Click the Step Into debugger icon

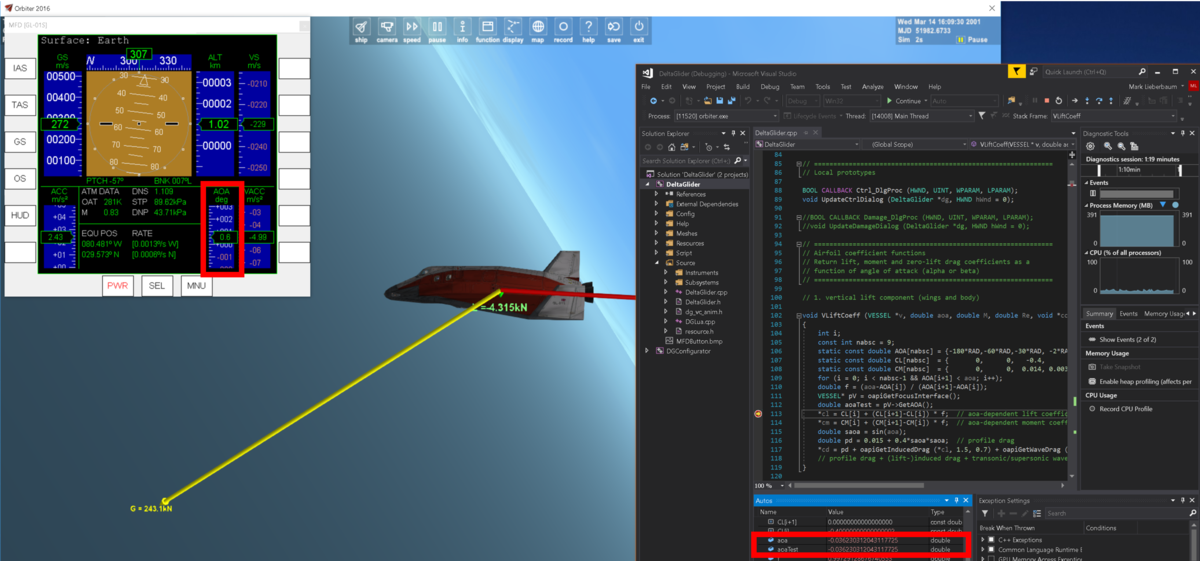click(x=1087, y=101)
